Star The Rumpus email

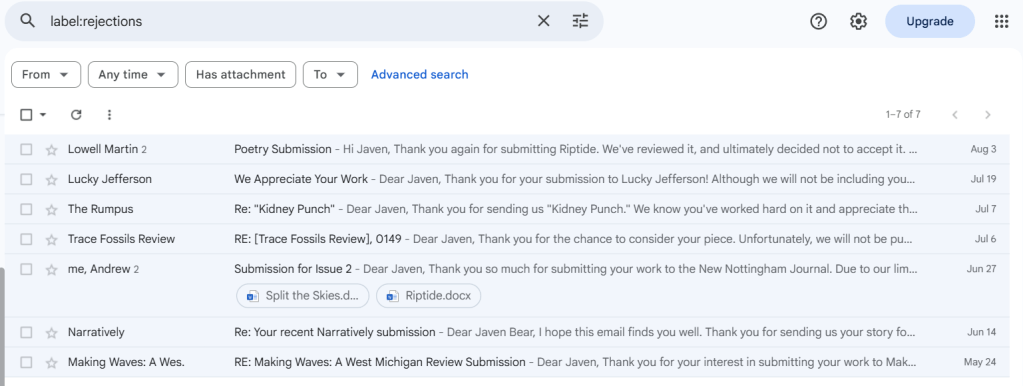click(x=52, y=209)
